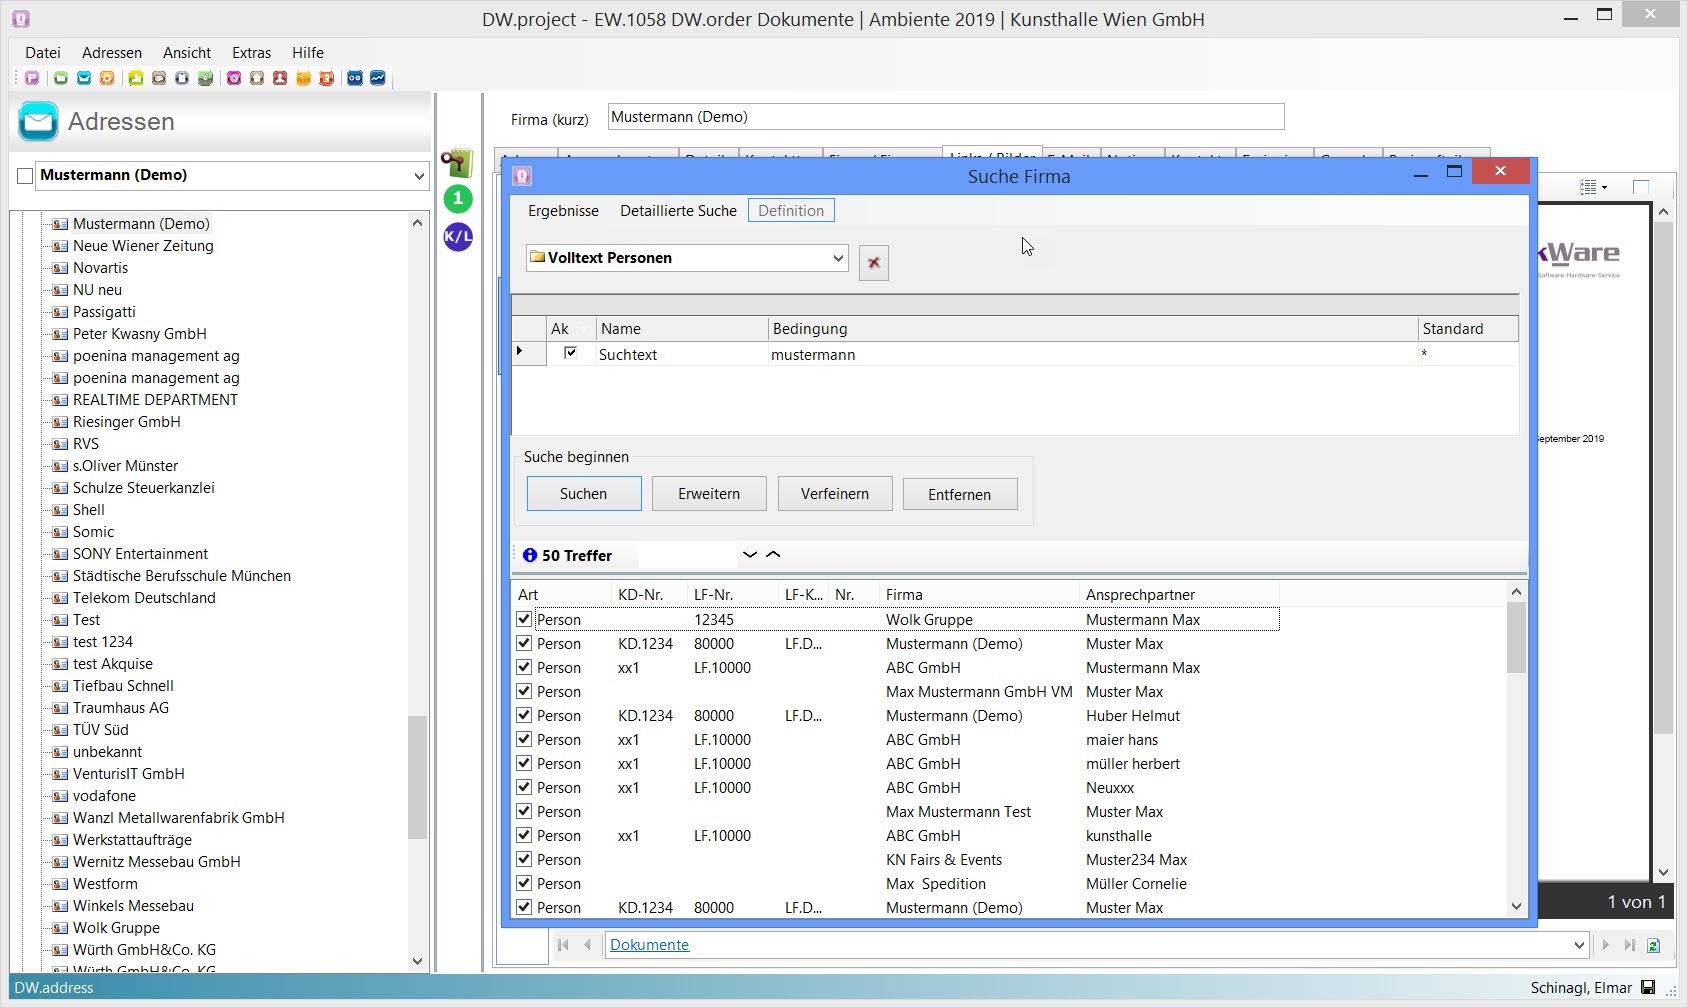Uncheck the Suchtext active checkbox
The height and width of the screenshot is (1008, 1688).
point(570,353)
